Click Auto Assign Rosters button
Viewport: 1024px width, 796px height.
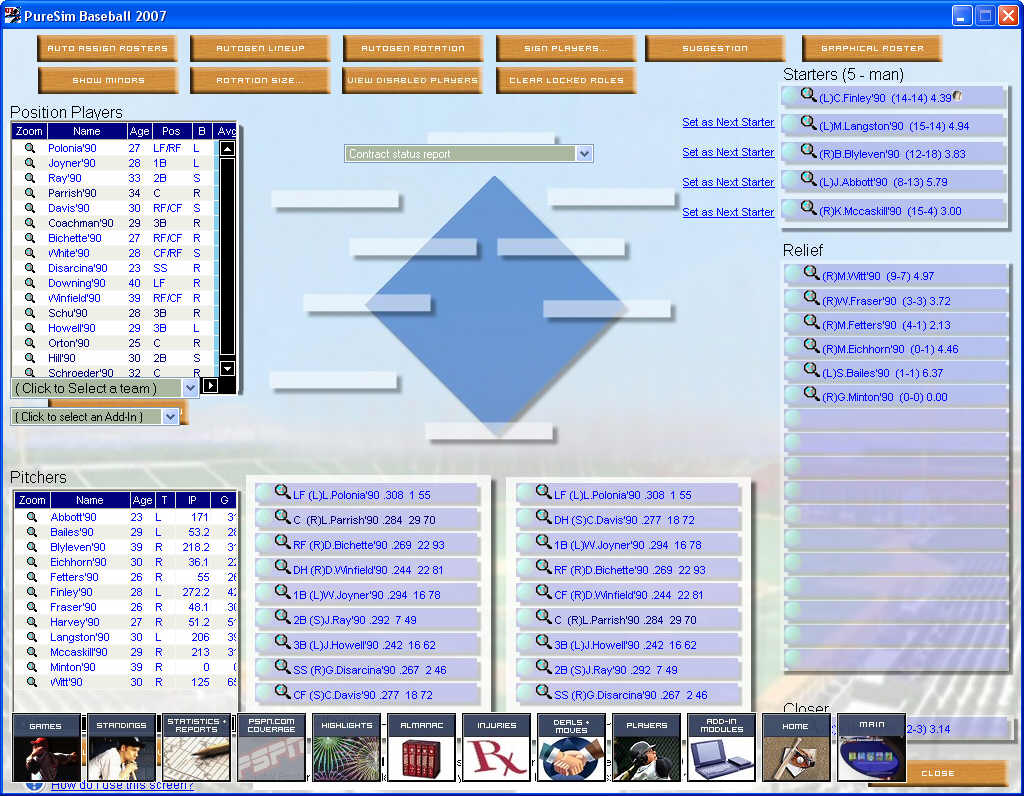click(107, 48)
